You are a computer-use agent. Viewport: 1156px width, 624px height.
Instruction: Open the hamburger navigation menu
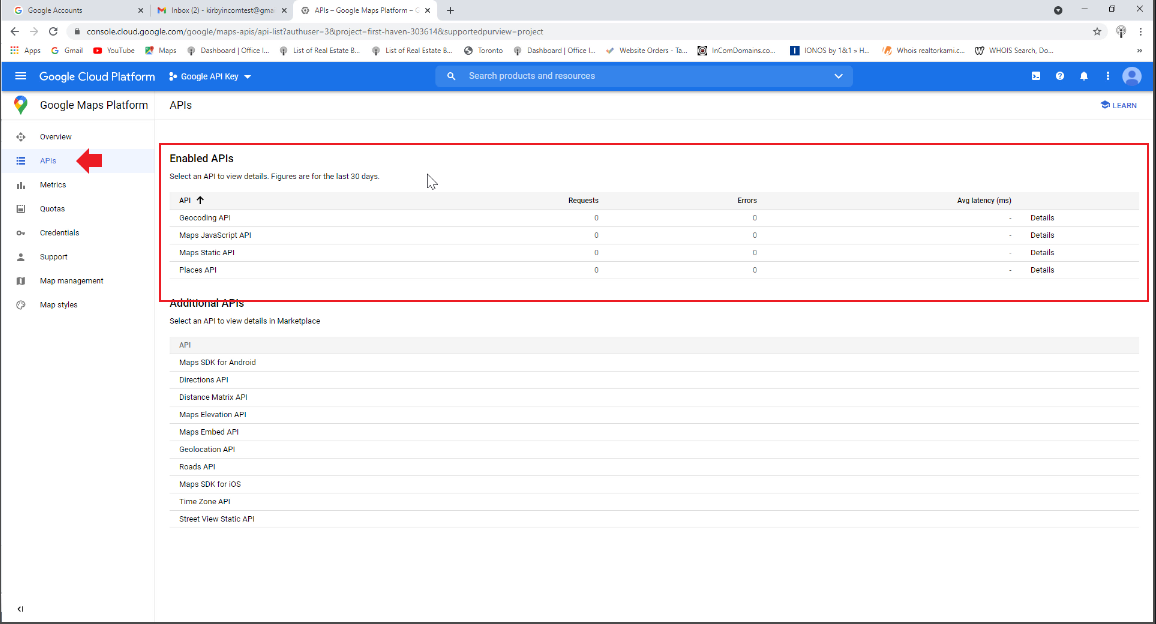20,76
